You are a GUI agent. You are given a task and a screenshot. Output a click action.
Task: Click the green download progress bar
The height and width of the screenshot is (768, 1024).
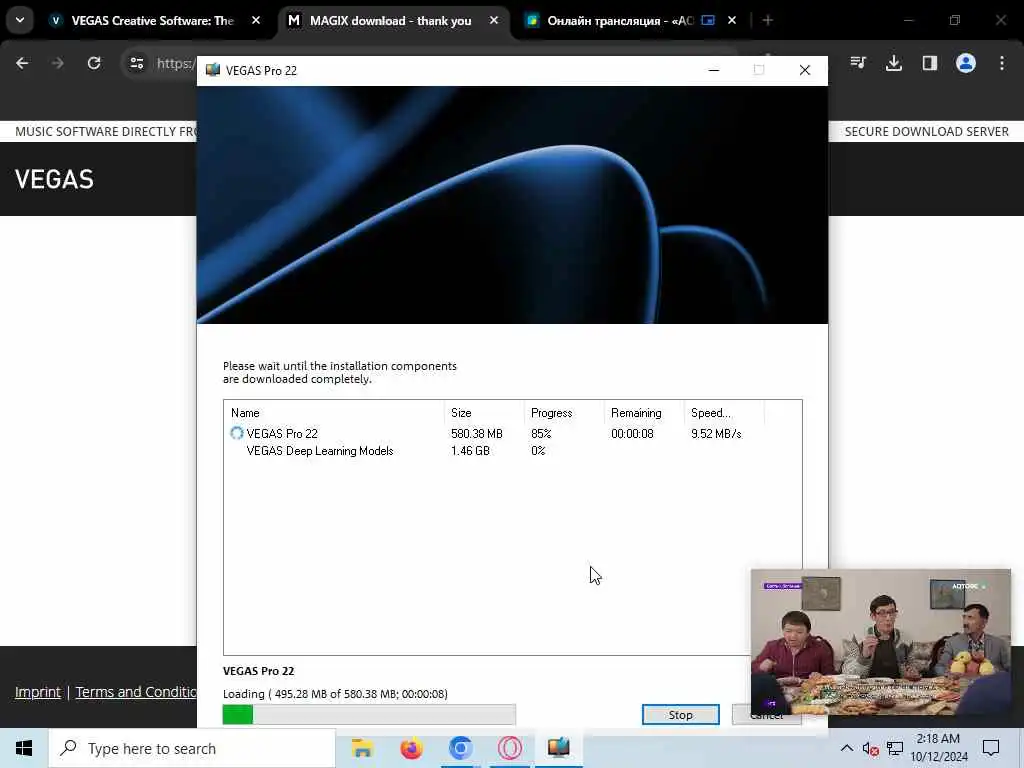(x=369, y=714)
